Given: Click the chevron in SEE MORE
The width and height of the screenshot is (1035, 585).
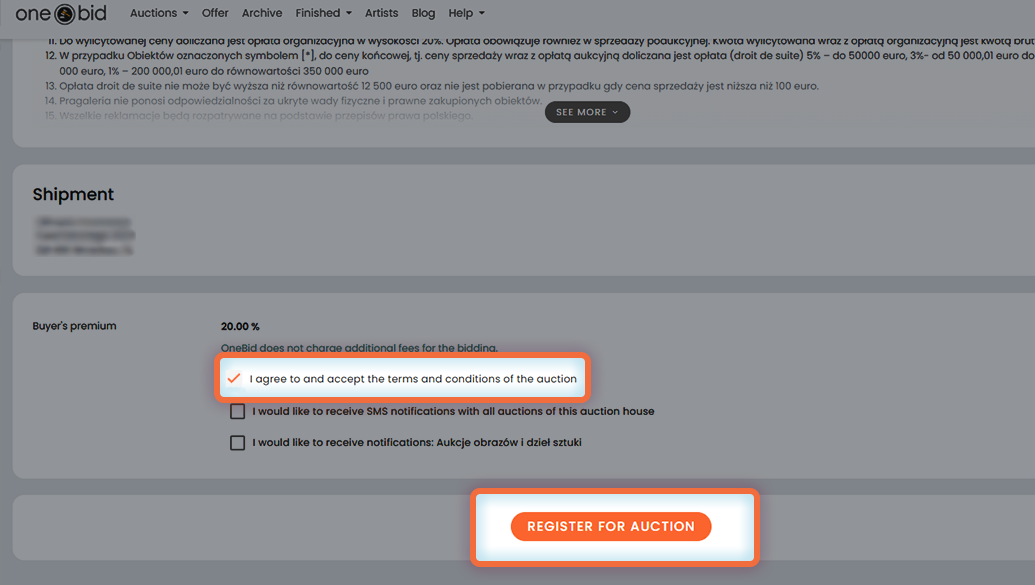Looking at the screenshot, I should click(615, 112).
